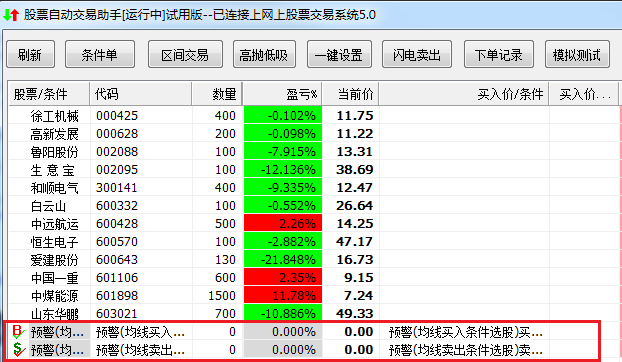Click the red 11.78% profit cell
The image size is (622, 362).
[283, 295]
